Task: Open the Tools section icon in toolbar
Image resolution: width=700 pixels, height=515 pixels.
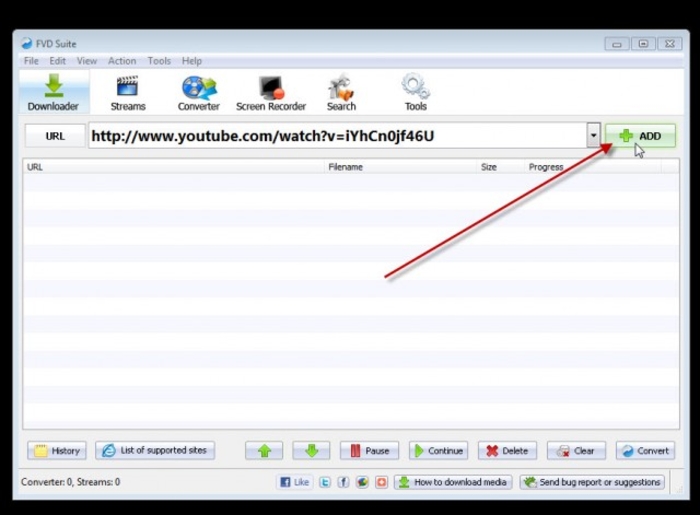Action: [416, 93]
